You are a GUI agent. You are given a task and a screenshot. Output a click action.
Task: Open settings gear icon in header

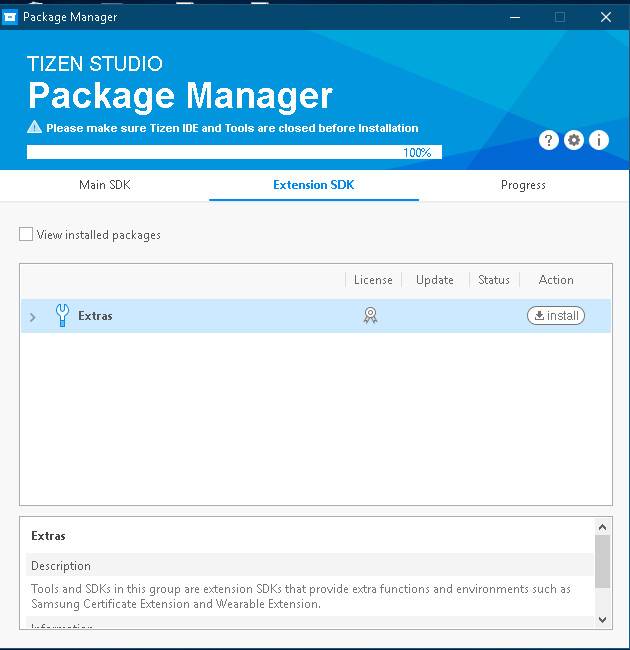(574, 141)
